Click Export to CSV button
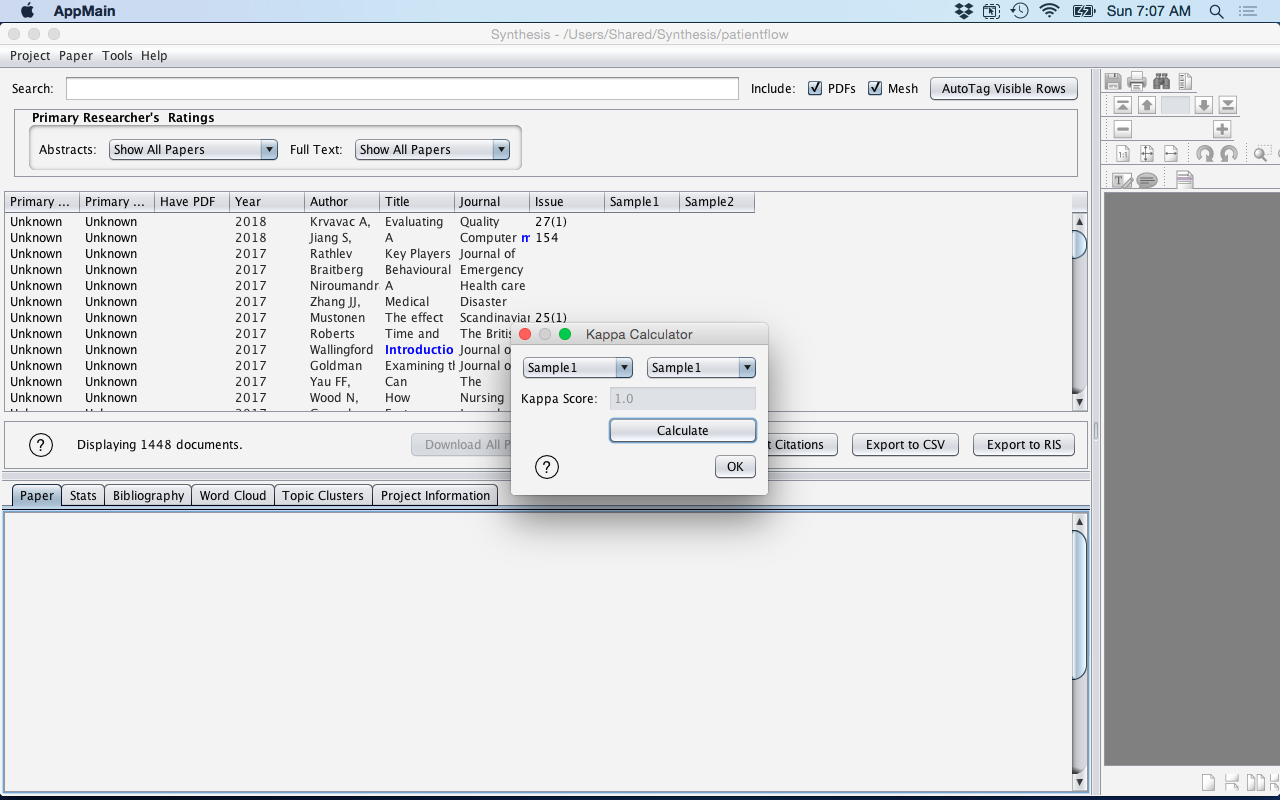The image size is (1280, 800). 905,444
